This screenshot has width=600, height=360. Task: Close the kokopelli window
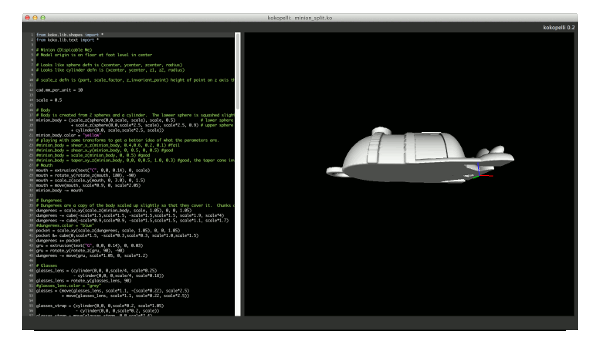tap(27, 18)
